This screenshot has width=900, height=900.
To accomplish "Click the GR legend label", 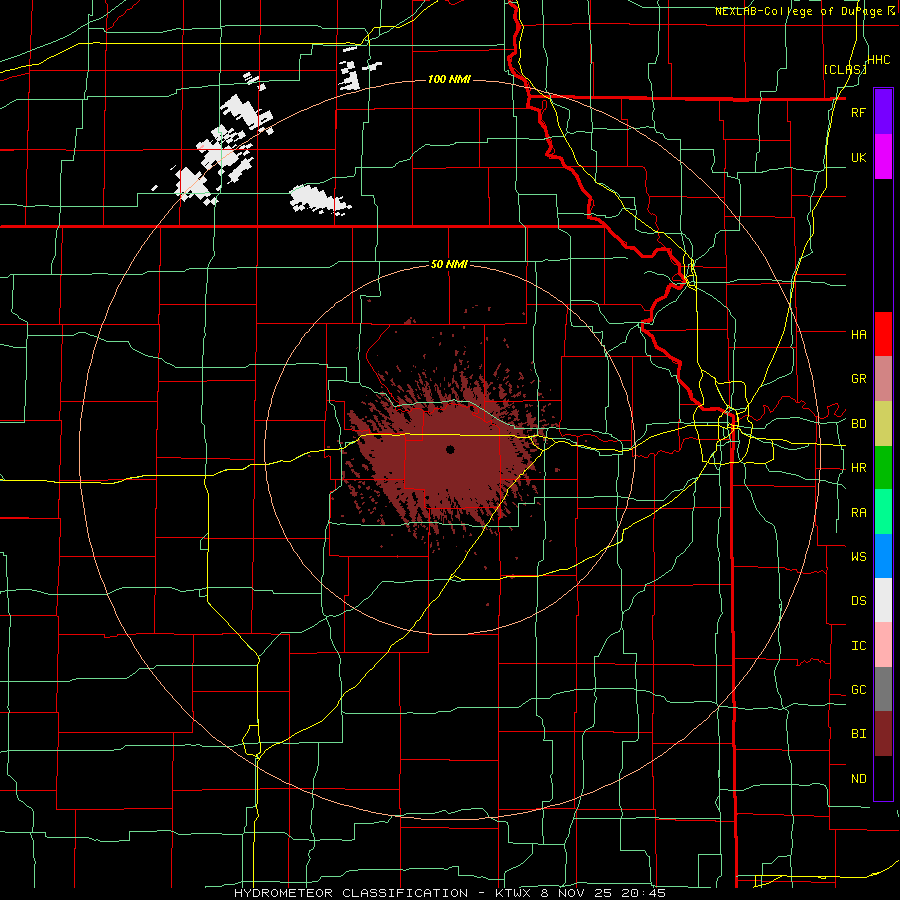I will coord(858,379).
